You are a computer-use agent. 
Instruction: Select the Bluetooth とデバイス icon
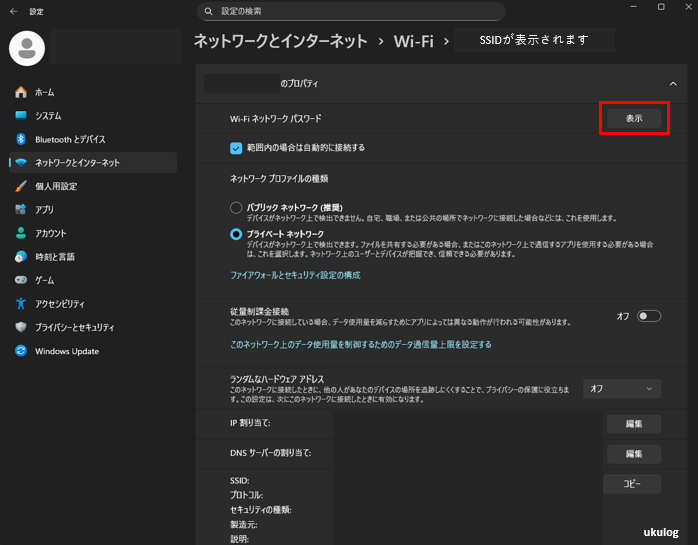[x=20, y=139]
